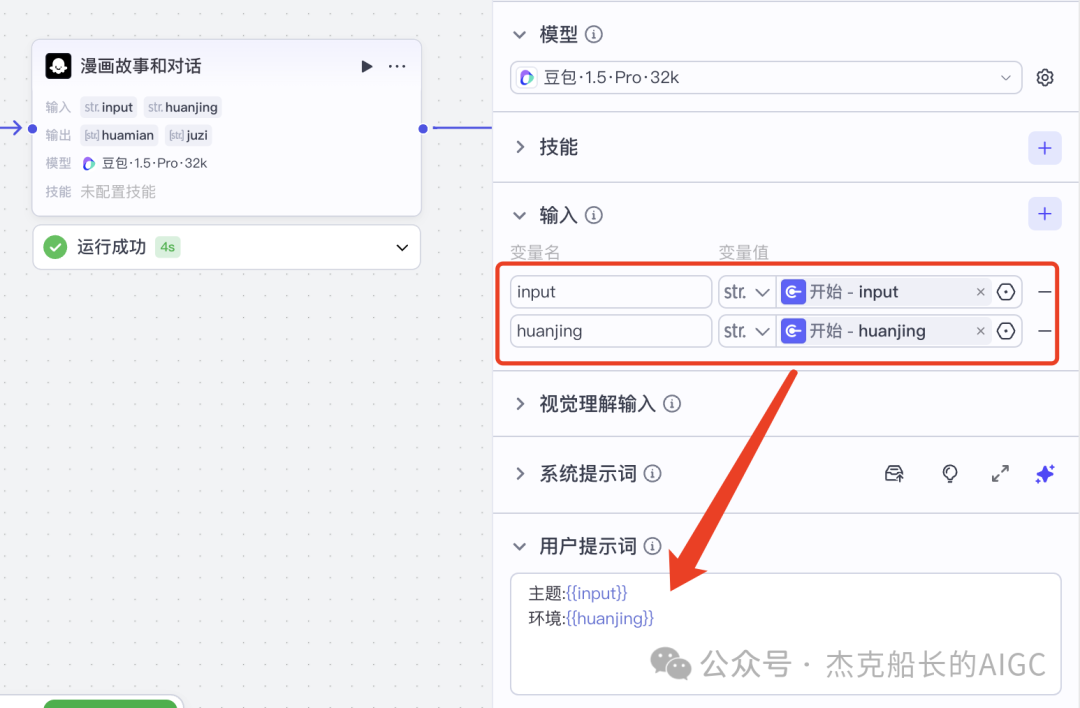
Task: Expand the system prompt editor fullscreen
Action: (1000, 474)
